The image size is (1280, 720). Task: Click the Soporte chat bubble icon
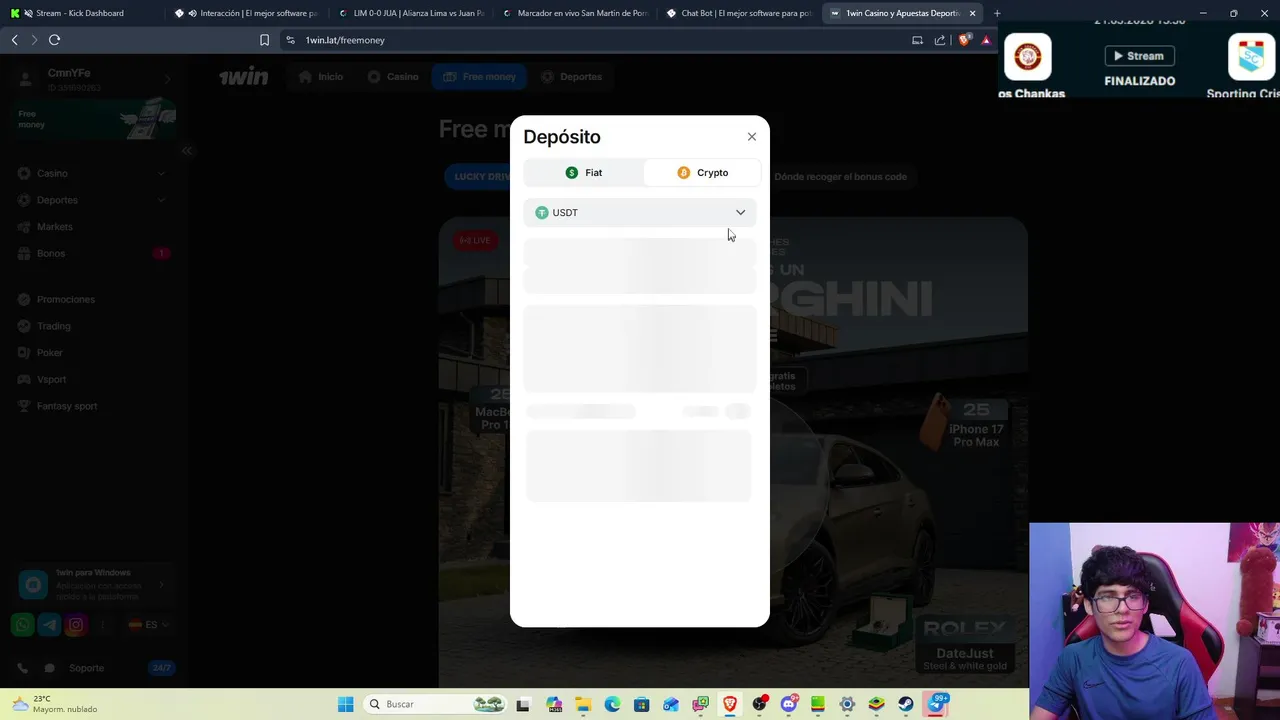point(49,668)
